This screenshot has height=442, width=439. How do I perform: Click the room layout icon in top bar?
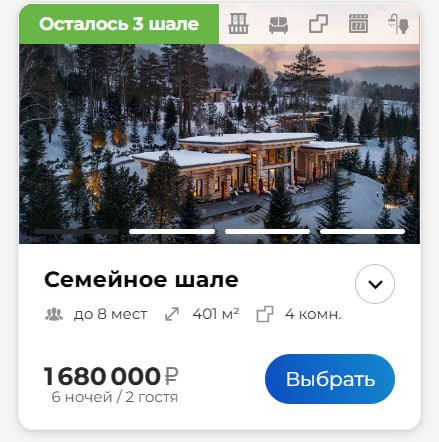click(x=318, y=24)
